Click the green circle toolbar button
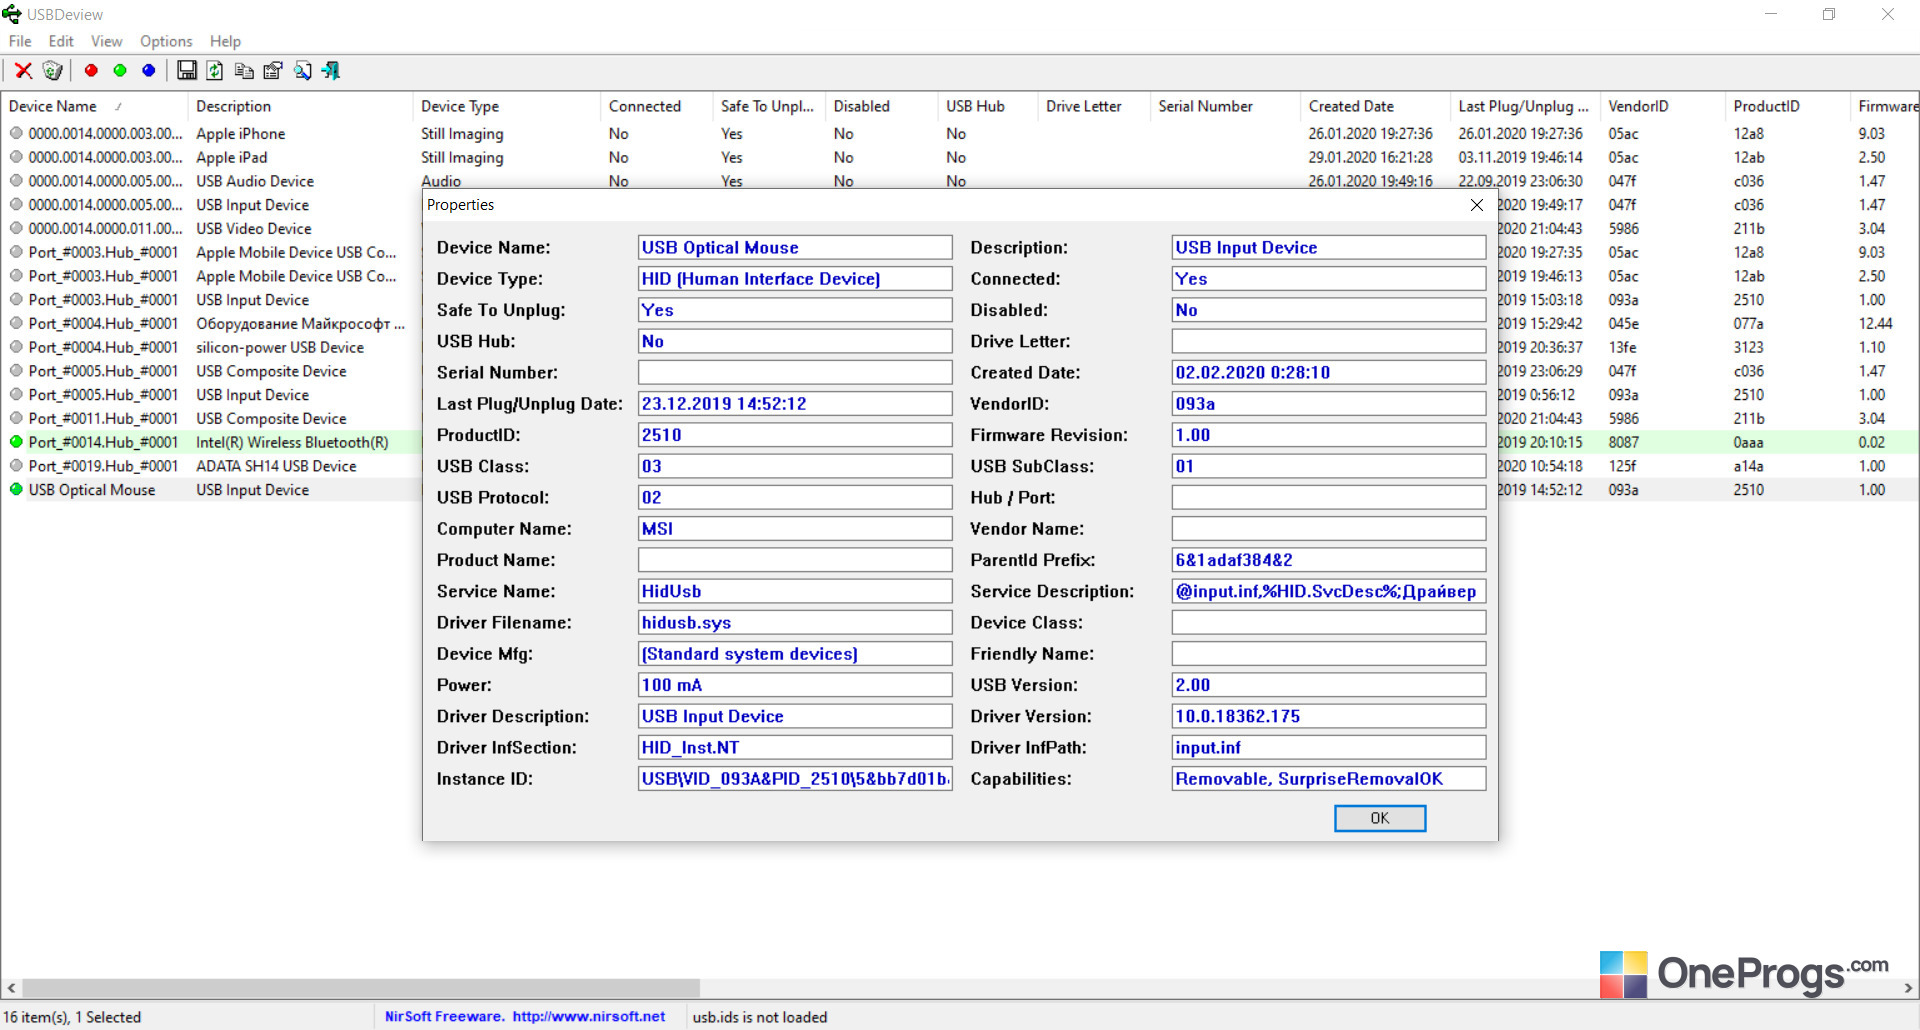The image size is (1920, 1030). (x=120, y=70)
